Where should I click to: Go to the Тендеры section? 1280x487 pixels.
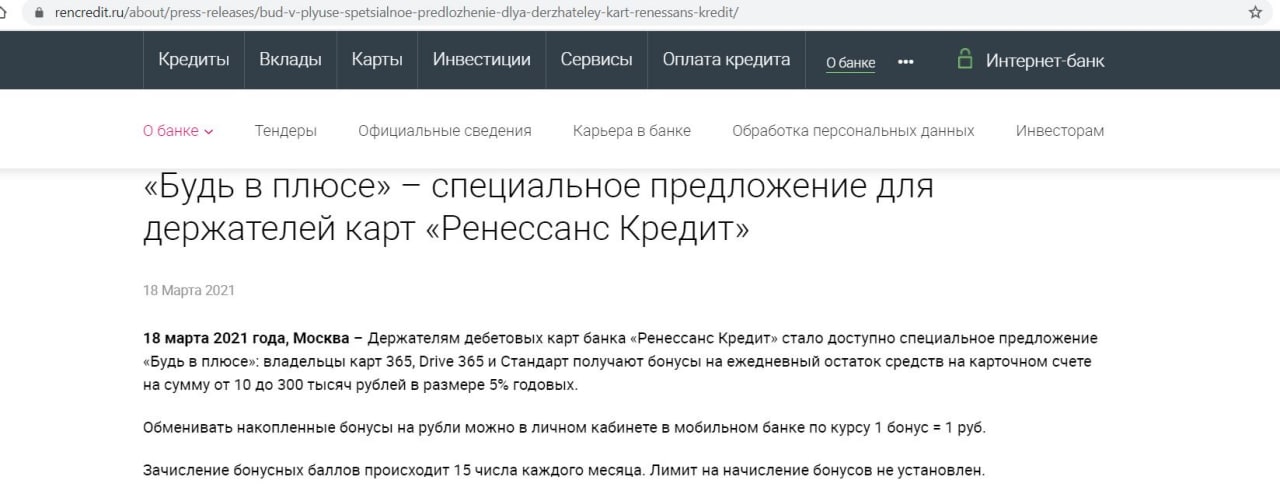[286, 131]
